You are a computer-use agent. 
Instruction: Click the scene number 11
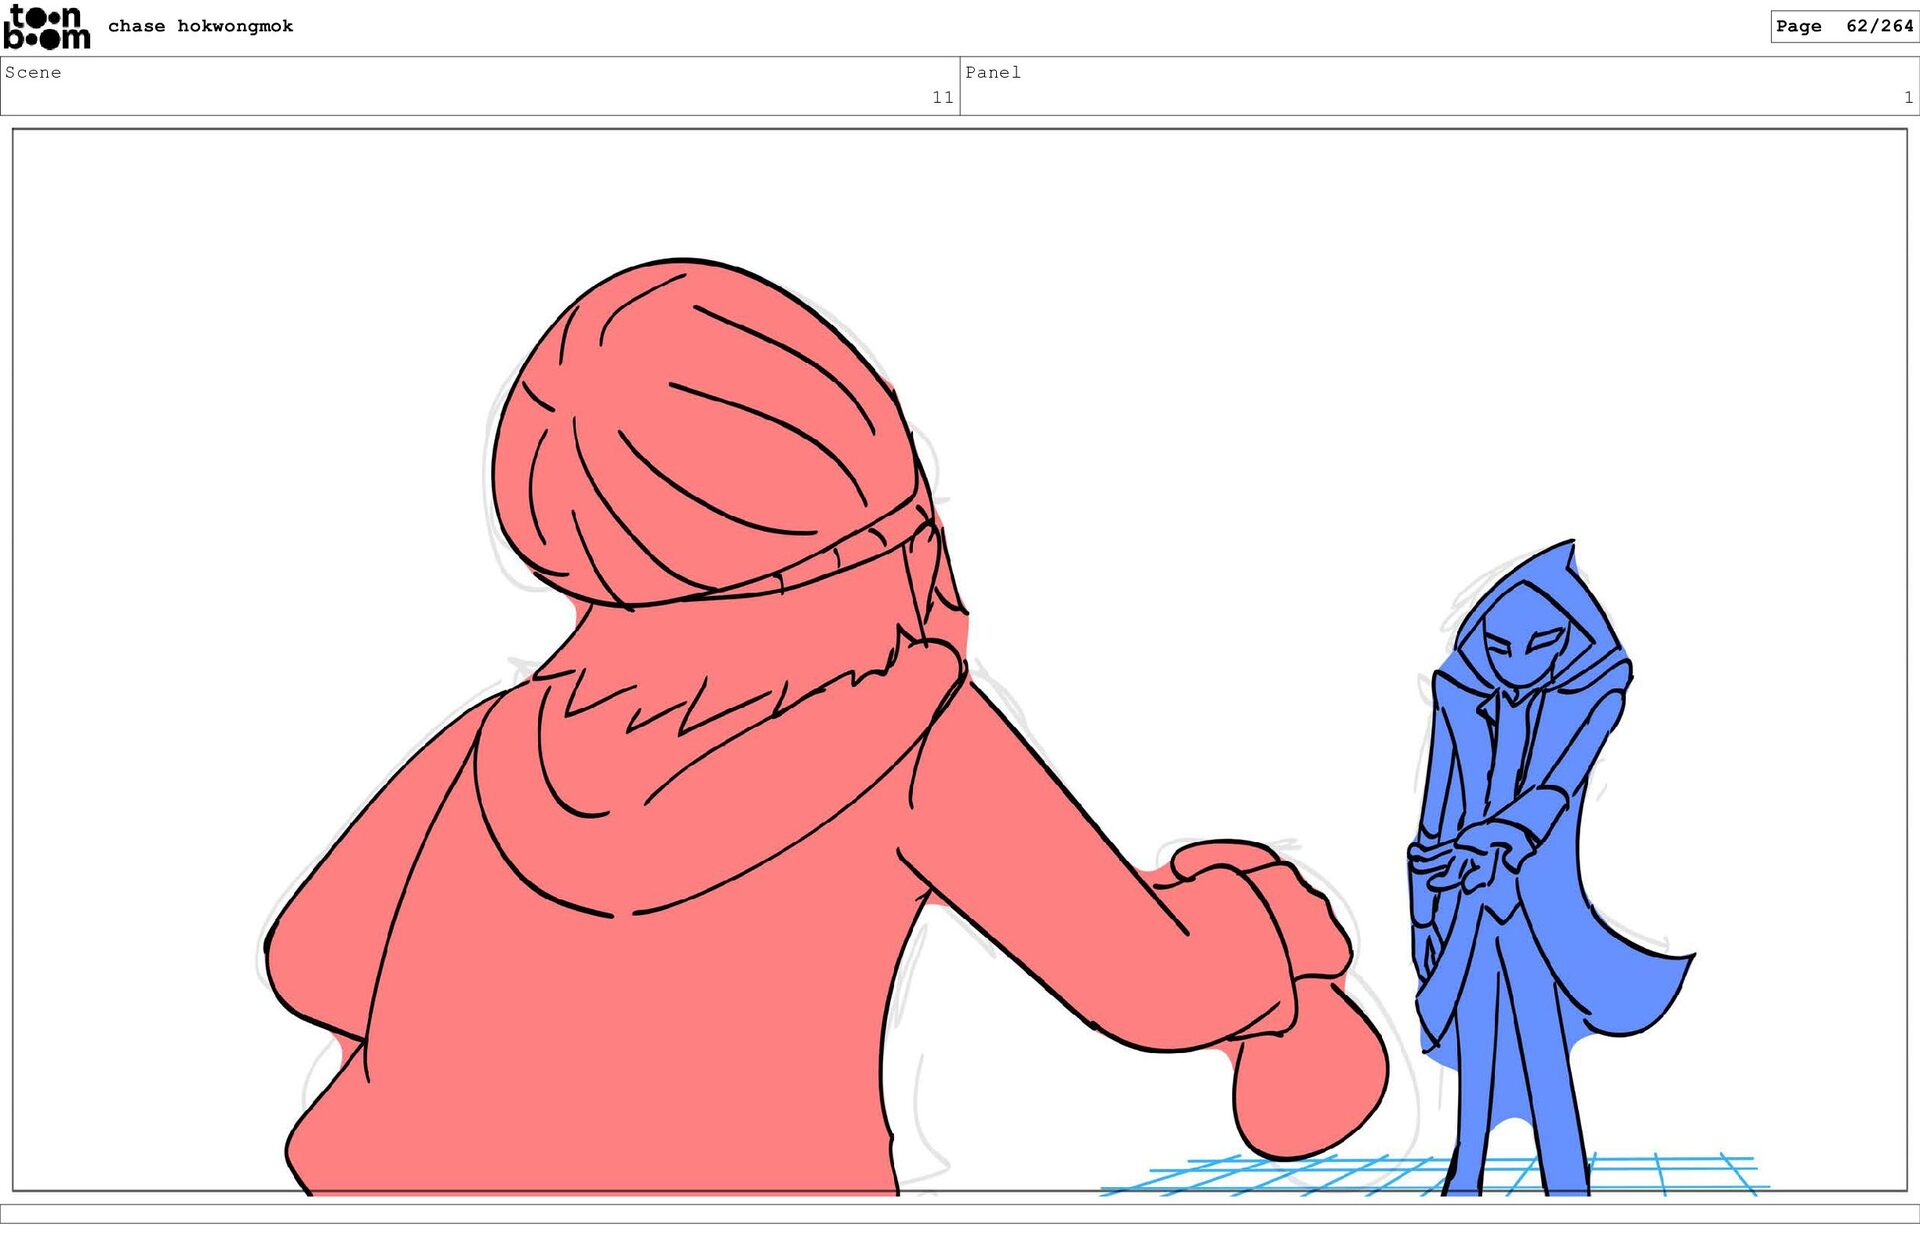942,97
